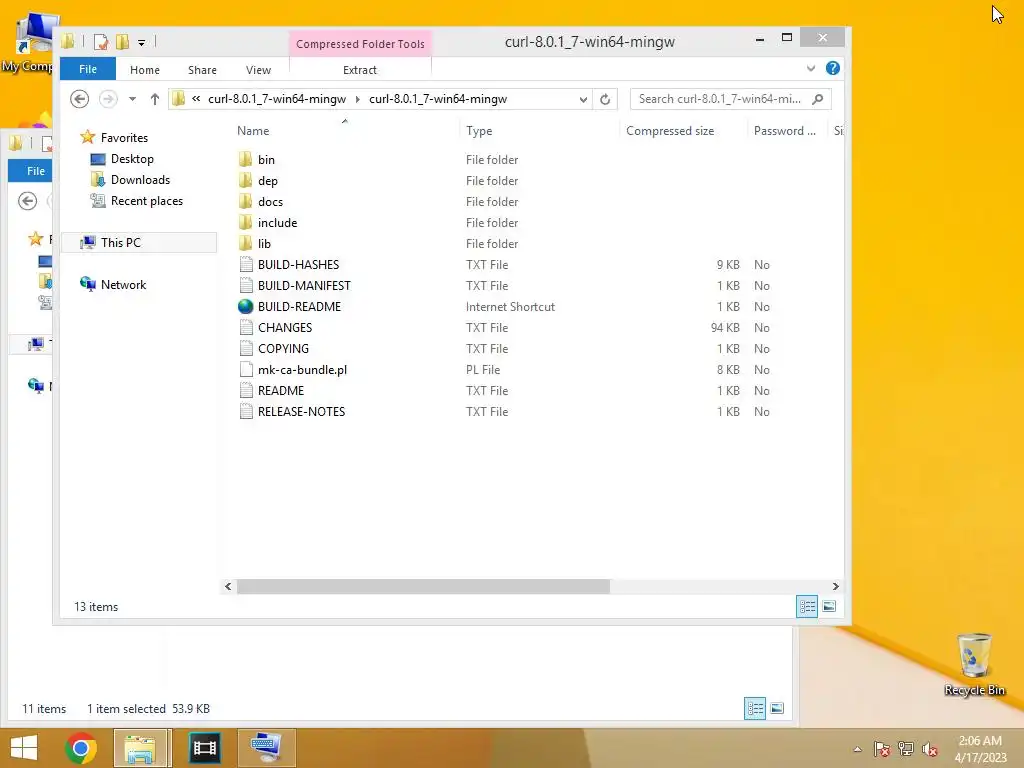
Task: Open the recent locations dropdown arrow
Action: click(x=133, y=99)
